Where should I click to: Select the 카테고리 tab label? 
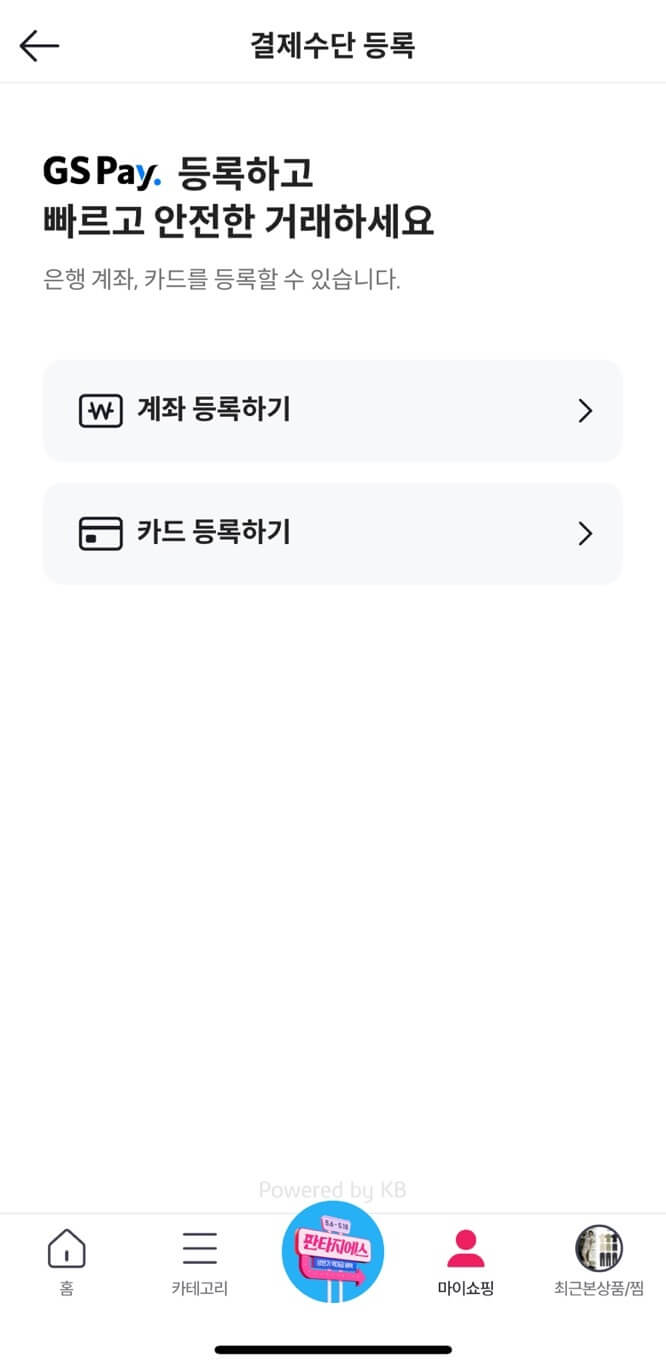(199, 1289)
